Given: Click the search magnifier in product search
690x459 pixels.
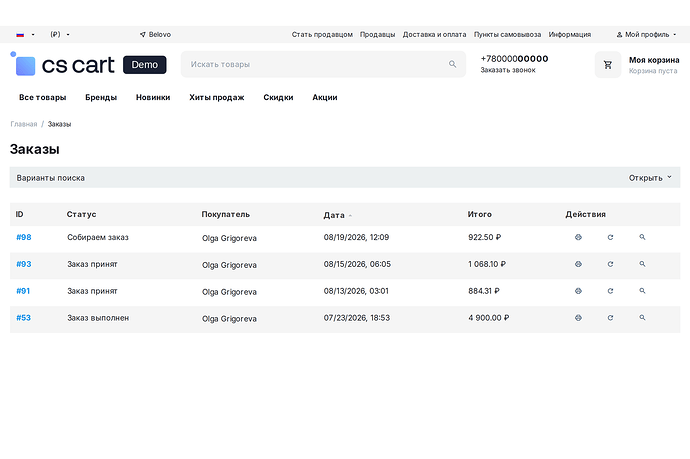Looking at the screenshot, I should [x=452, y=64].
